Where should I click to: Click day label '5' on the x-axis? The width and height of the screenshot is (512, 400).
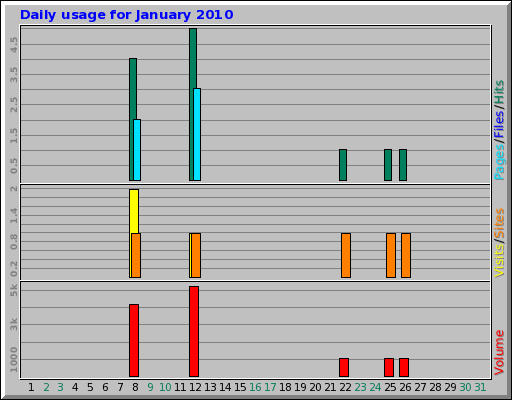90,387
